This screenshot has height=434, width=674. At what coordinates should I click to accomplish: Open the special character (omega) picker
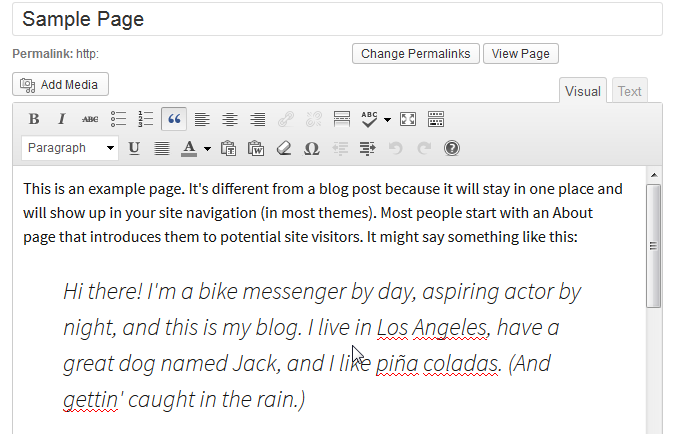point(311,148)
